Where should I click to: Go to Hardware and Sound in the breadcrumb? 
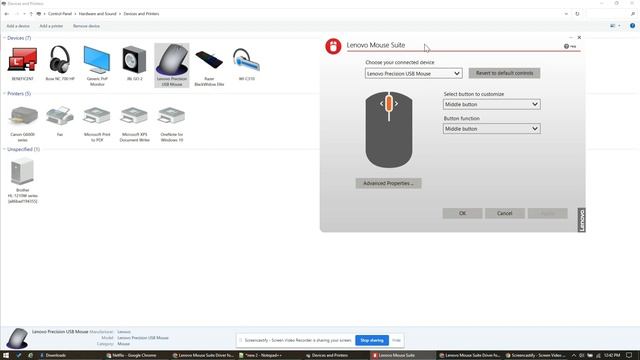point(98,14)
